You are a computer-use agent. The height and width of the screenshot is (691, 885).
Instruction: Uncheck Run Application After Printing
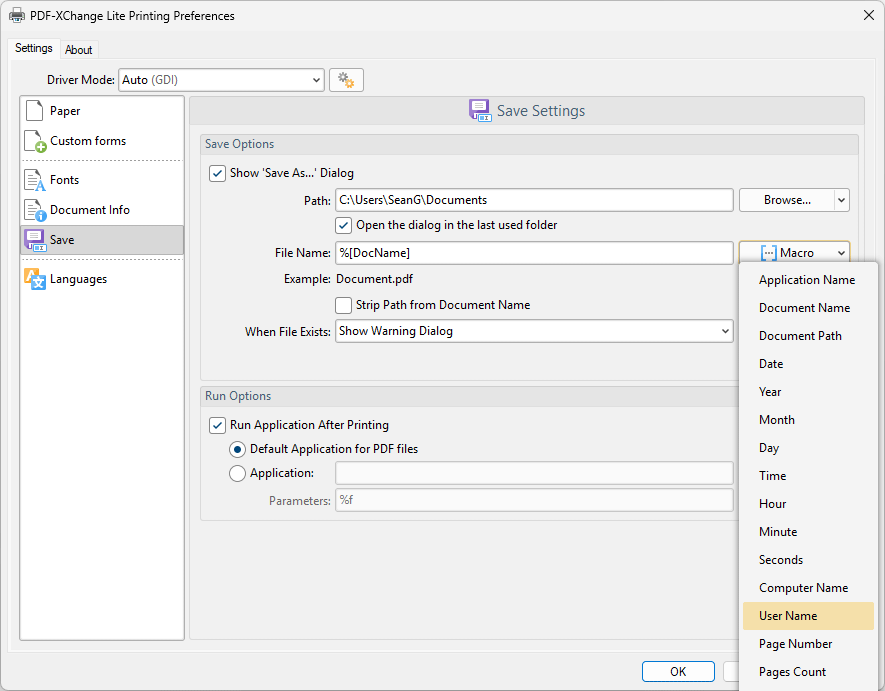(217, 425)
